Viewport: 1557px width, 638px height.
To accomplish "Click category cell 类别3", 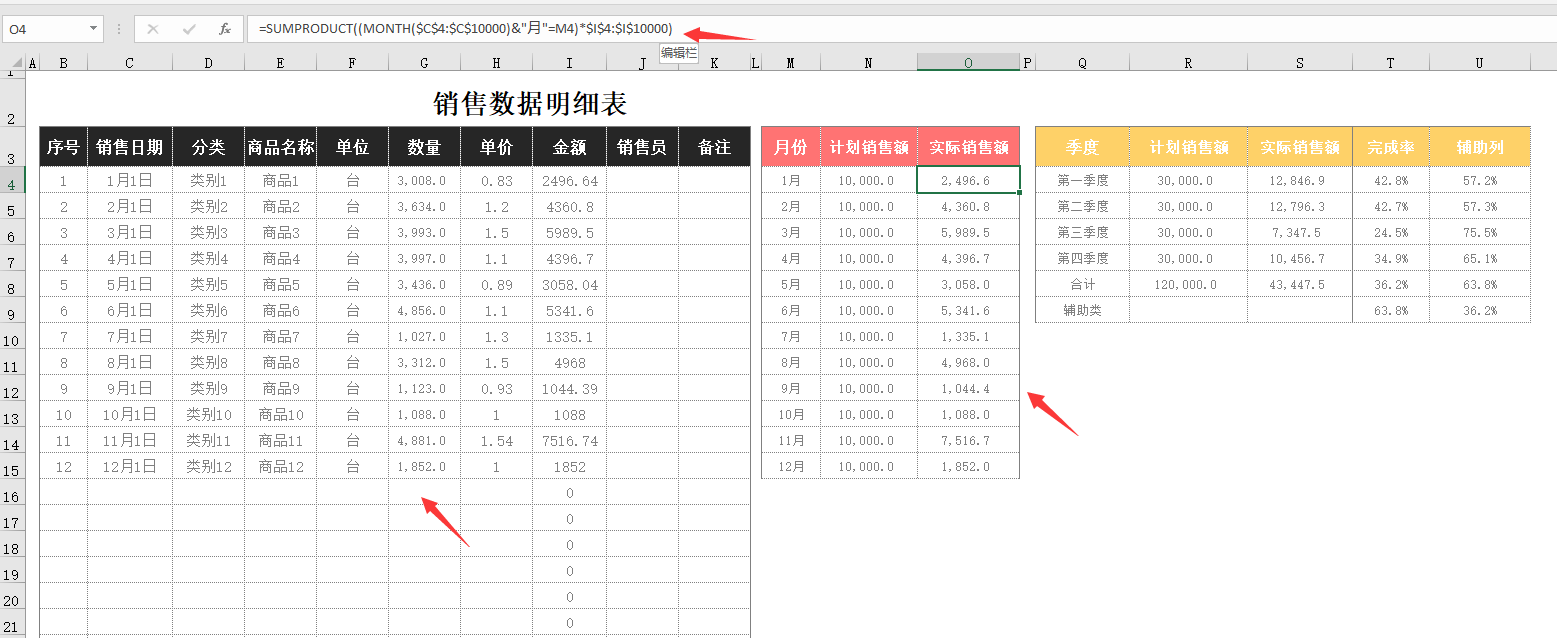I will (x=208, y=232).
